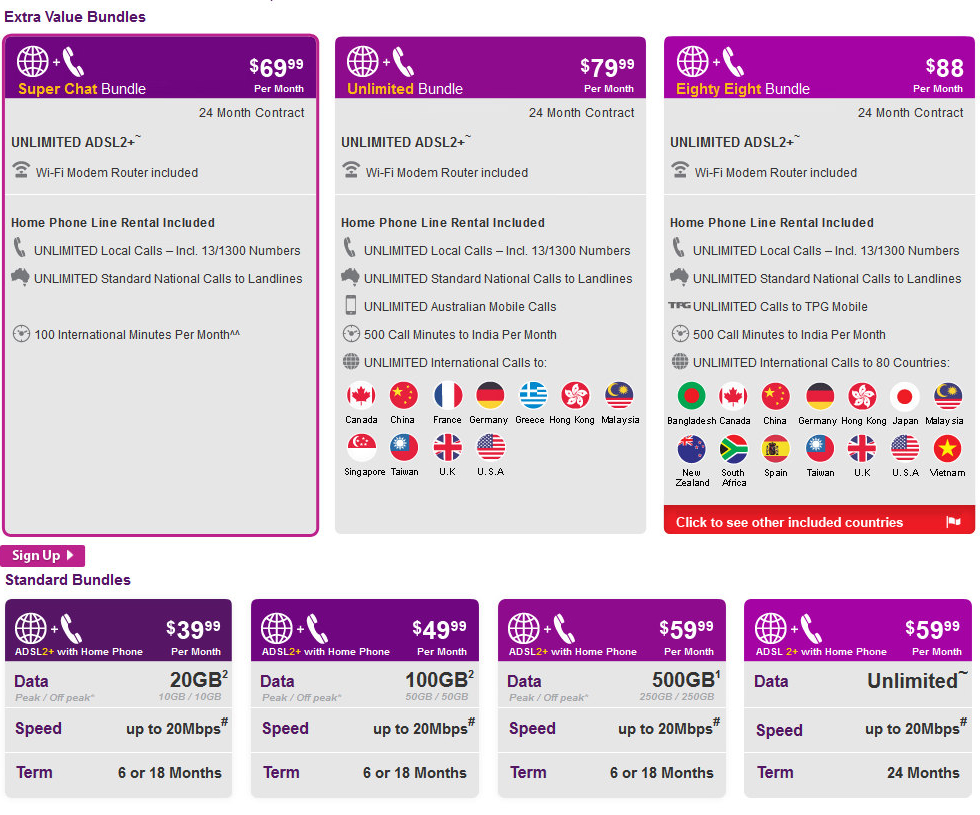Viewport: 980px width, 815px height.
Task: Click the 100GB data value
Action: point(439,679)
